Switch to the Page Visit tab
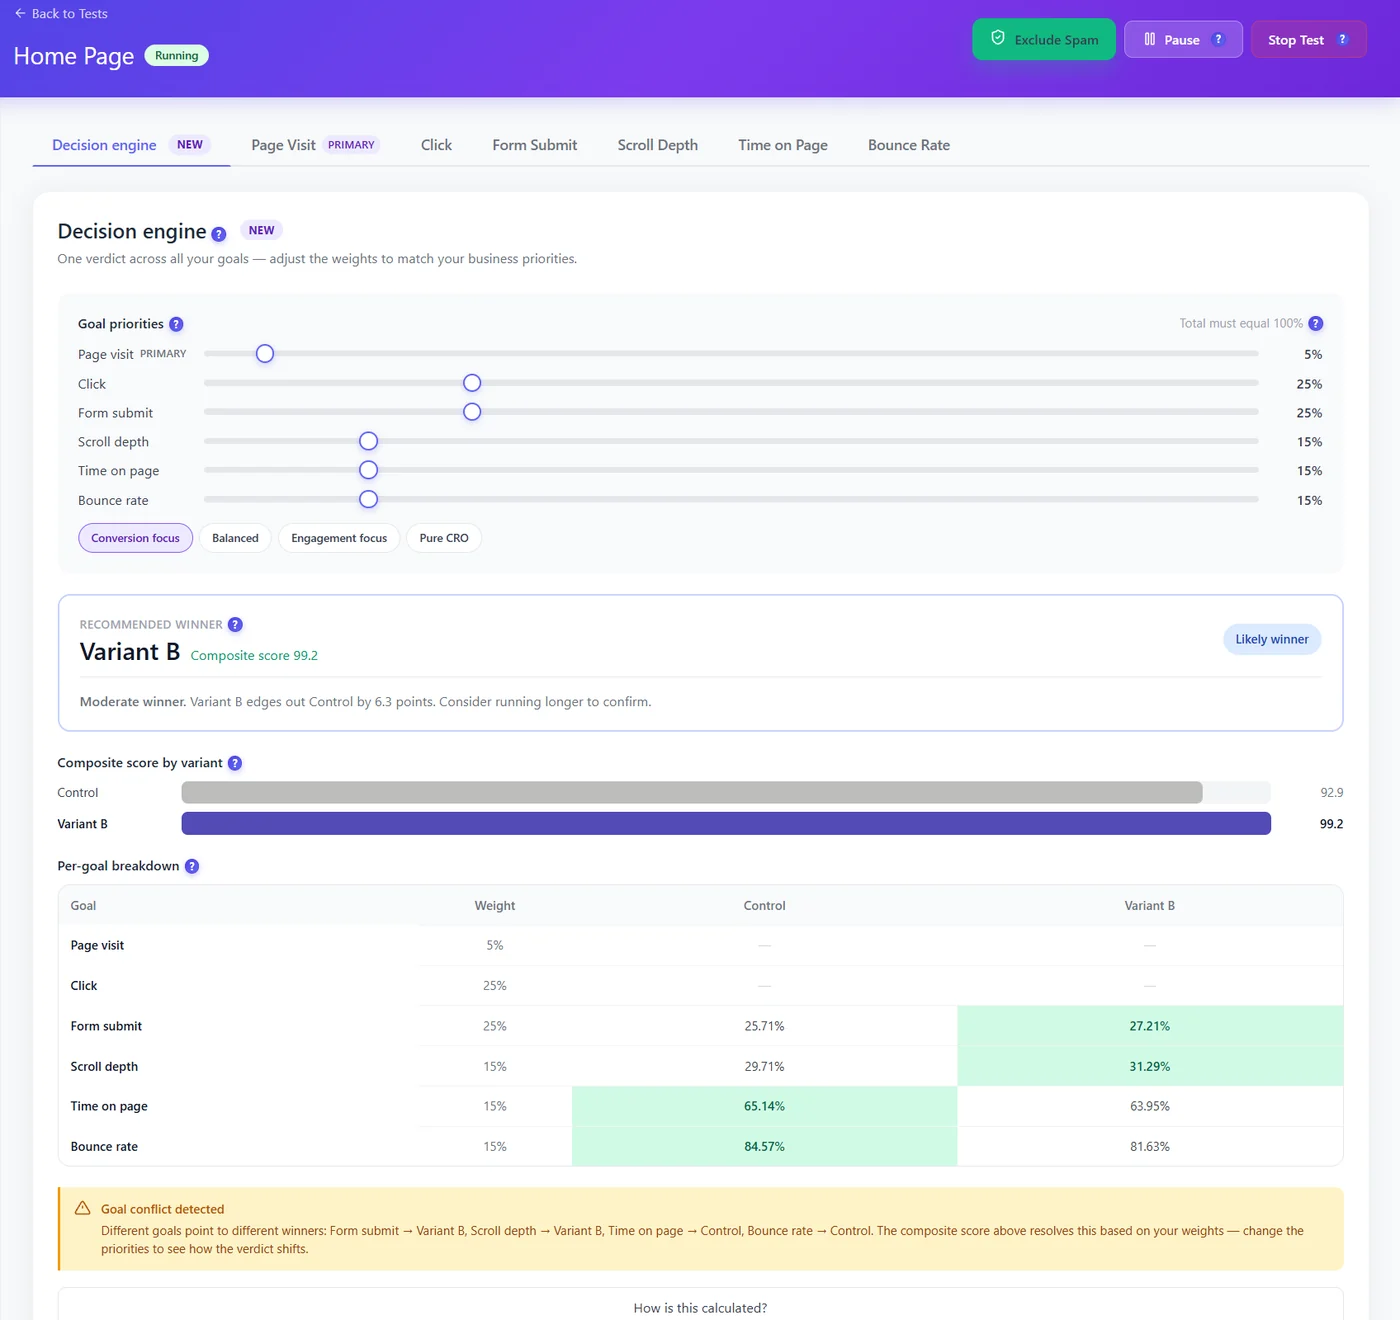1400x1320 pixels. (315, 145)
